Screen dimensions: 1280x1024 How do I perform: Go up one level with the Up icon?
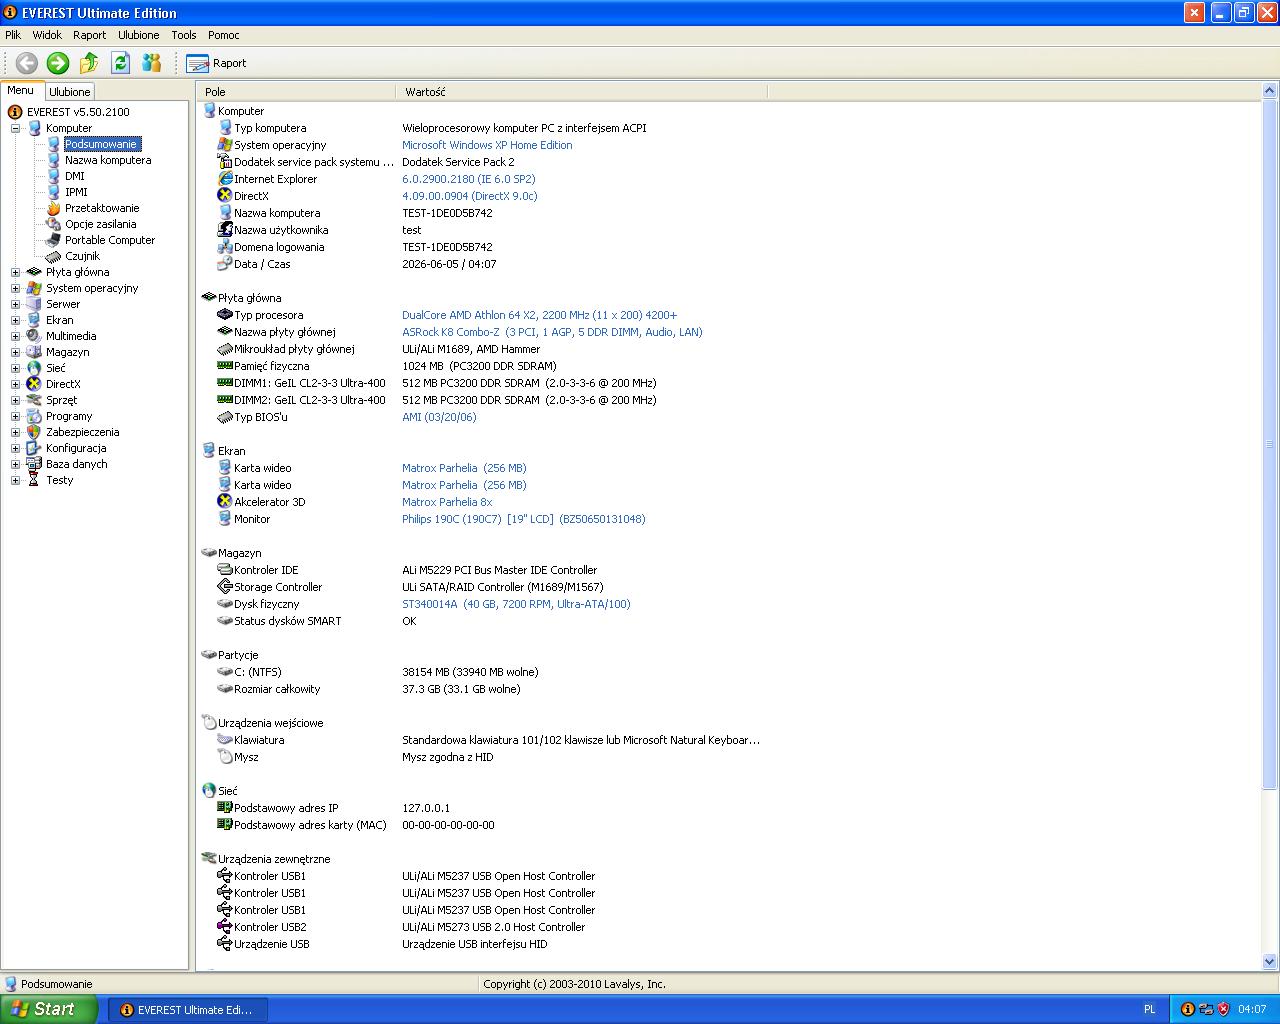[x=89, y=63]
